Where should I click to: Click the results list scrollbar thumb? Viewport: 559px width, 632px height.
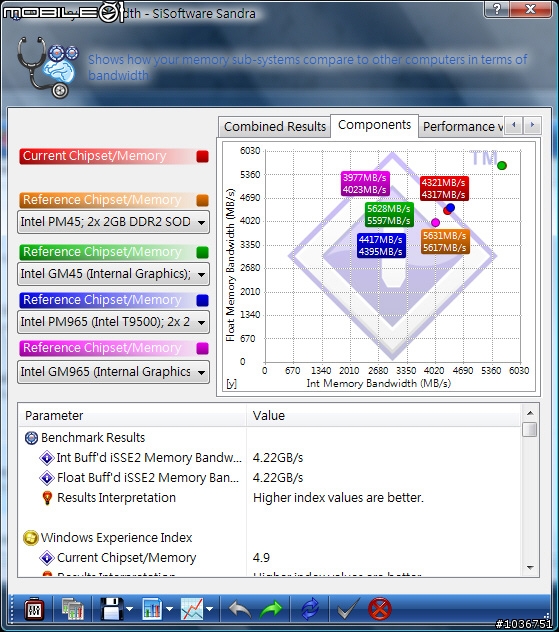(530, 429)
